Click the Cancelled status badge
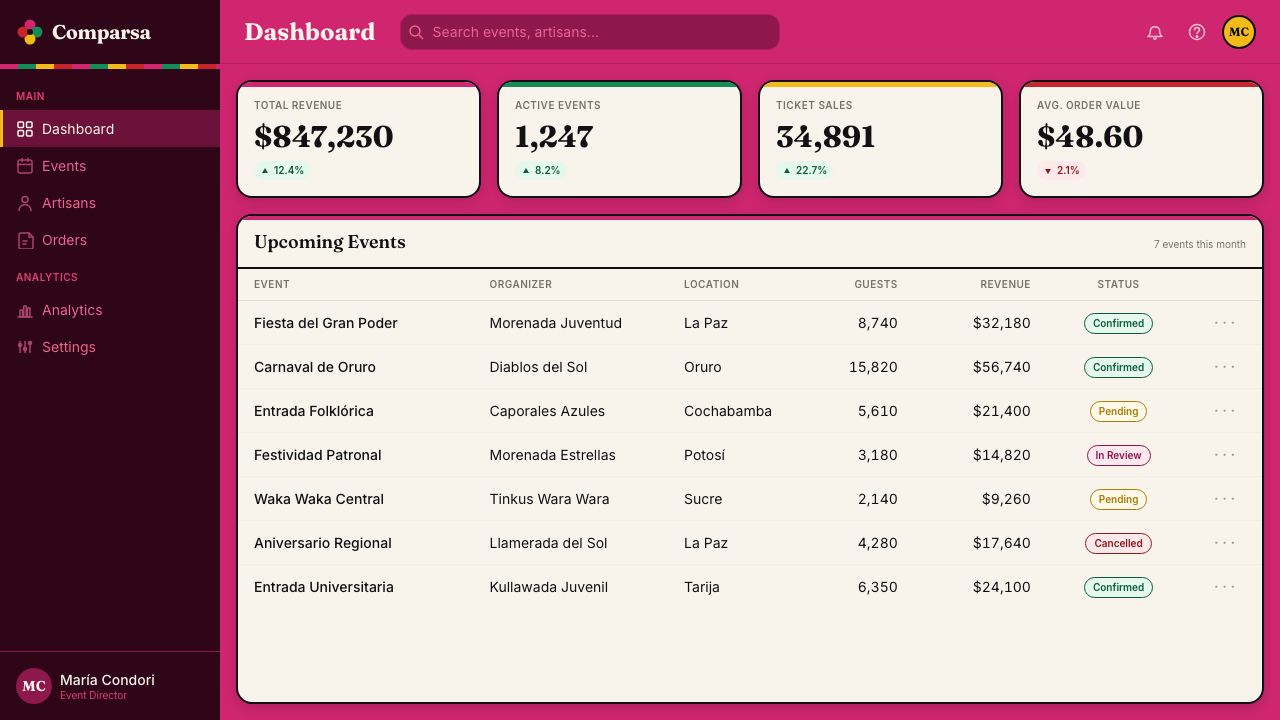1280x720 pixels. pos(1118,543)
